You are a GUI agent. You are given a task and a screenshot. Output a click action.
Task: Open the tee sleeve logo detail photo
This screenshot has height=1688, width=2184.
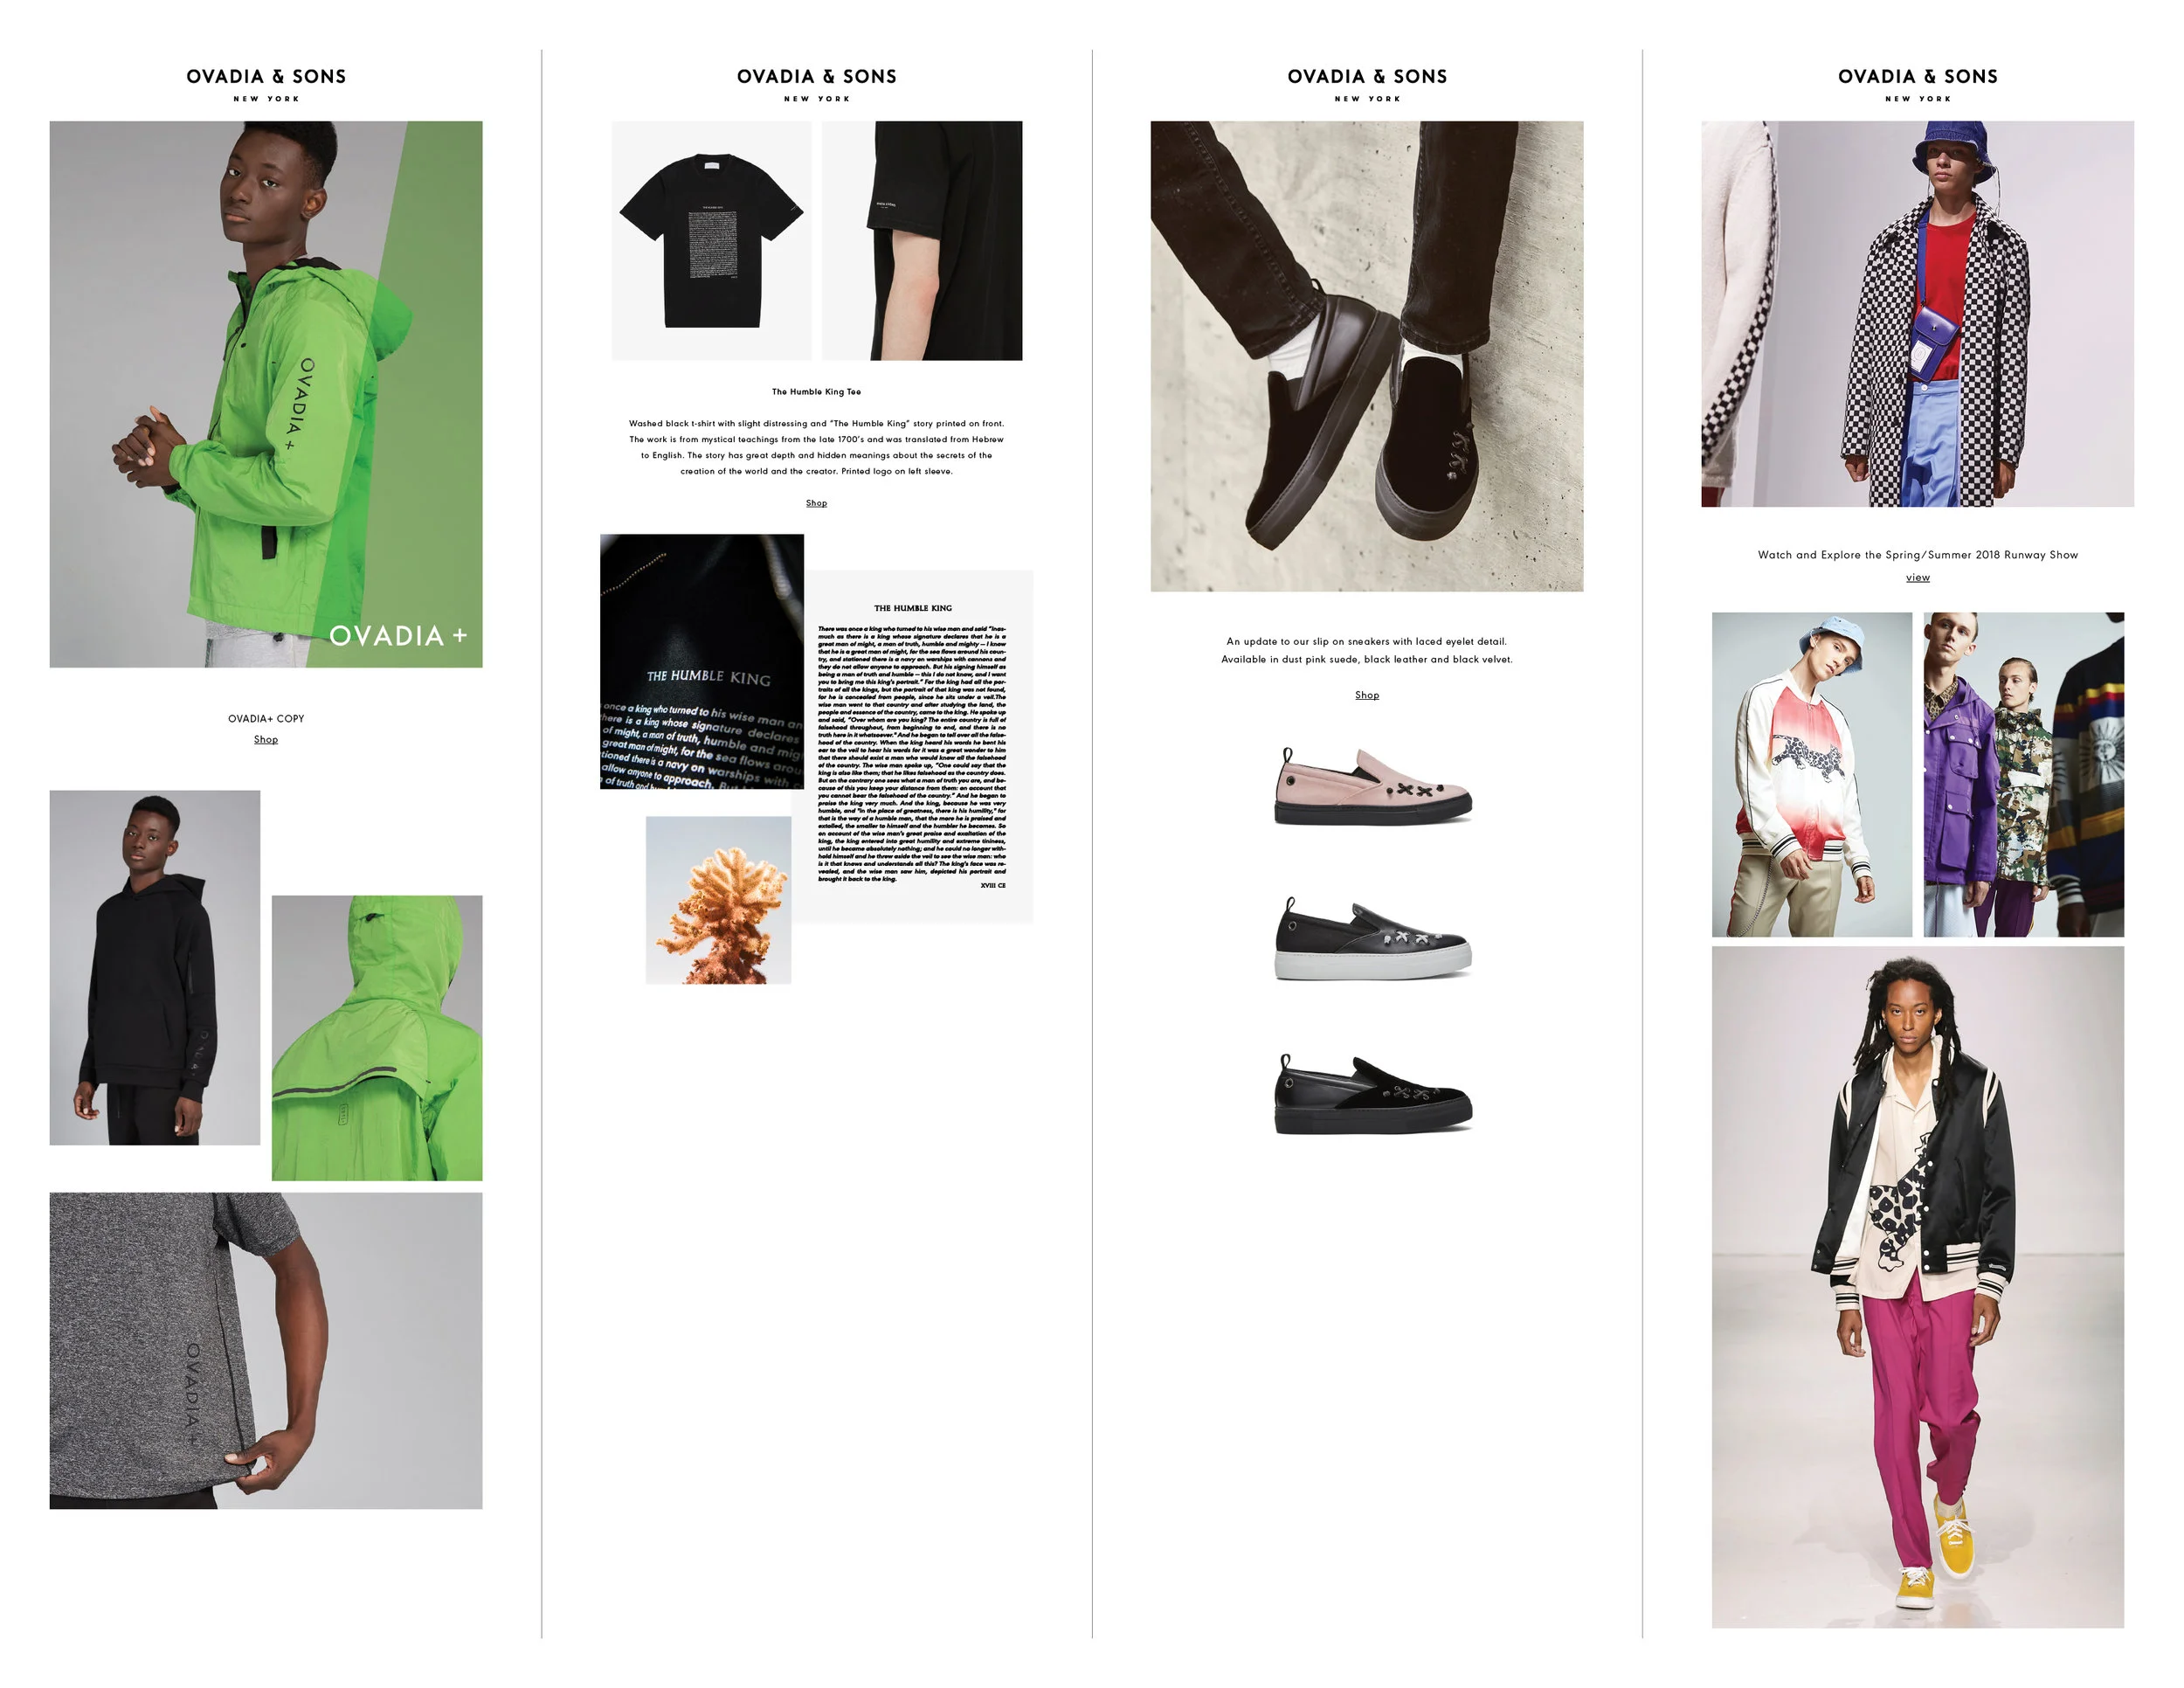click(x=922, y=241)
